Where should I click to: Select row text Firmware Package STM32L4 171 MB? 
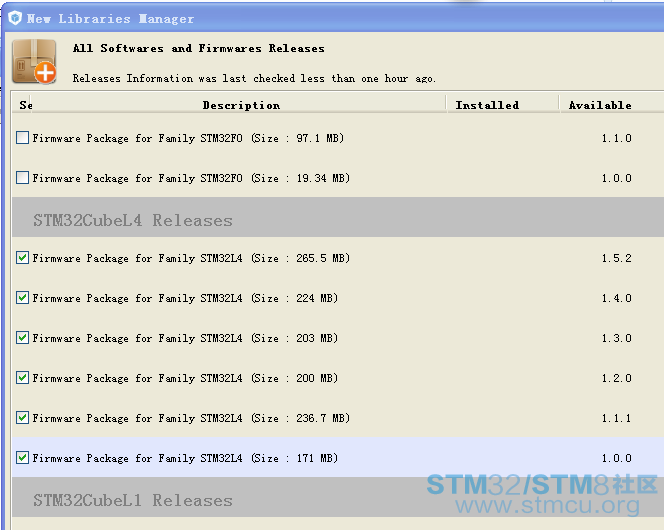point(185,458)
